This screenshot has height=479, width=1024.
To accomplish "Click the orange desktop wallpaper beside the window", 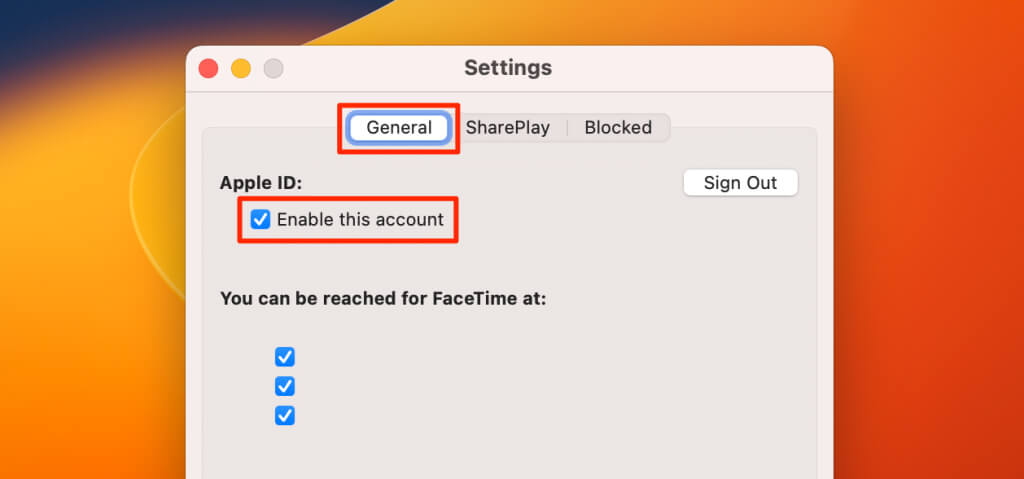I will (927, 261).
